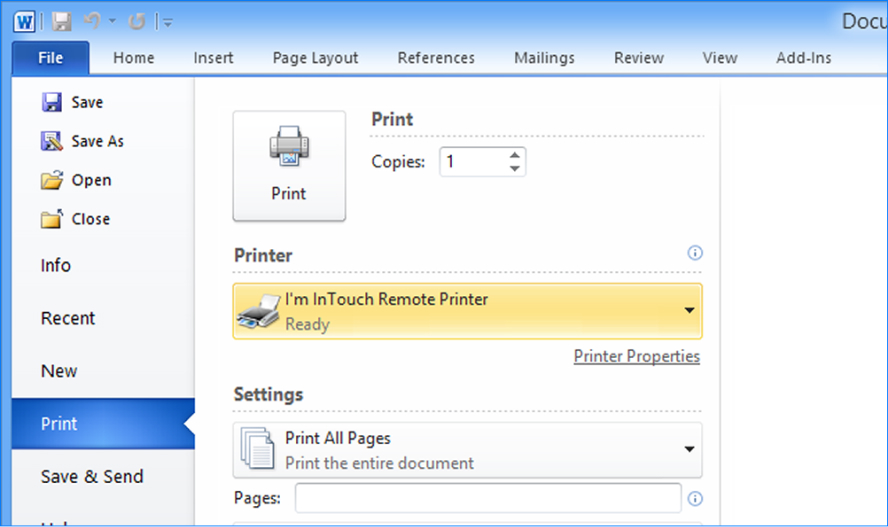Screen dimensions: 888x527
Task: Open the Customize Quick Access Toolbar dropdown
Action: coord(166,21)
